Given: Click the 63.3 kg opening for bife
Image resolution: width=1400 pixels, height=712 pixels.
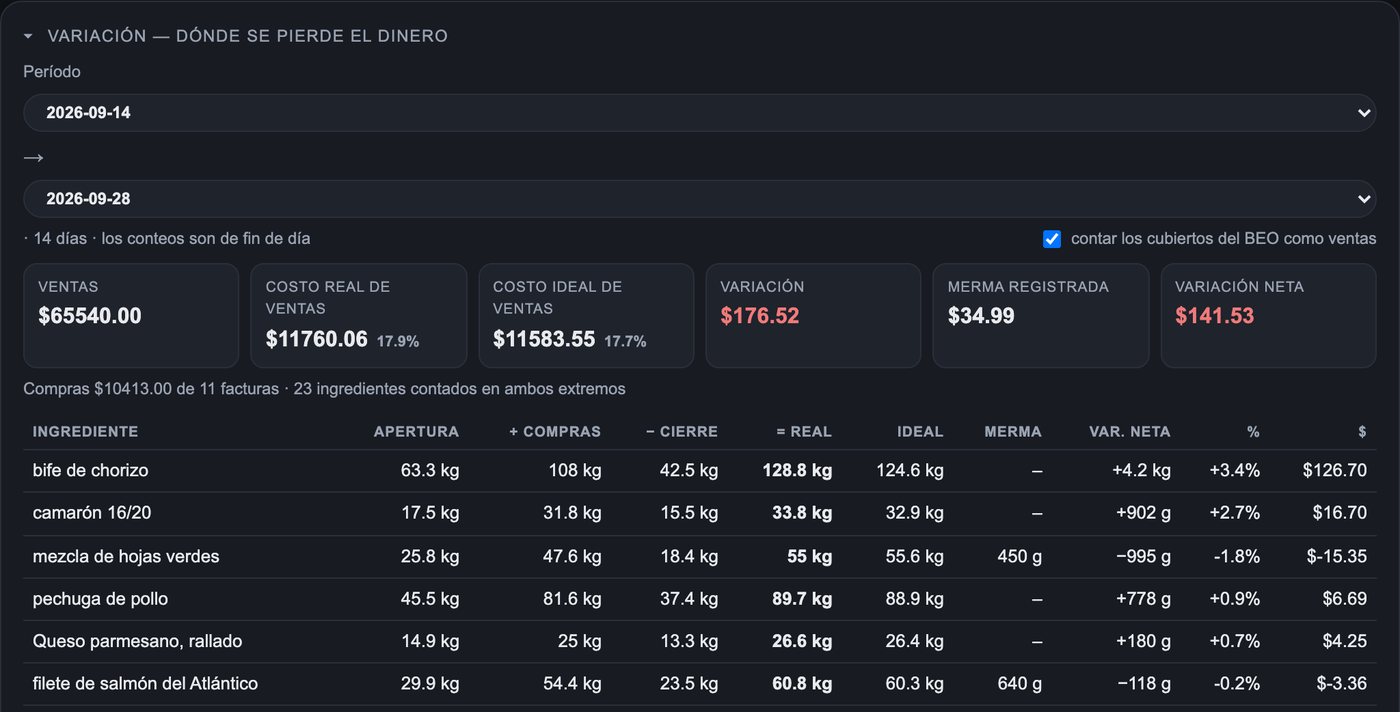Looking at the screenshot, I should (430, 470).
